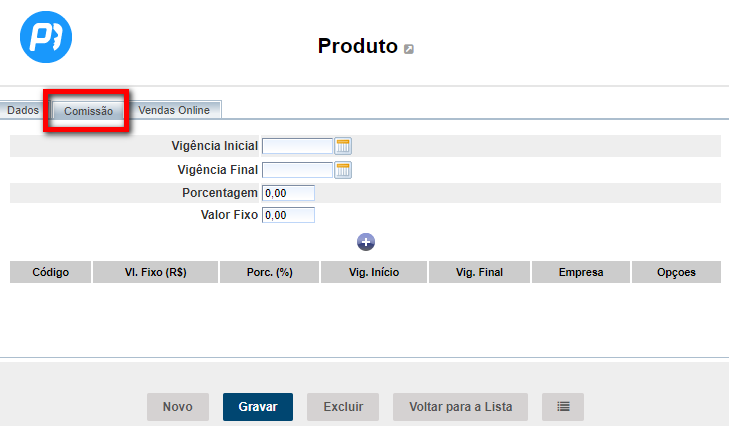Save with the Gravar button

tap(258, 407)
